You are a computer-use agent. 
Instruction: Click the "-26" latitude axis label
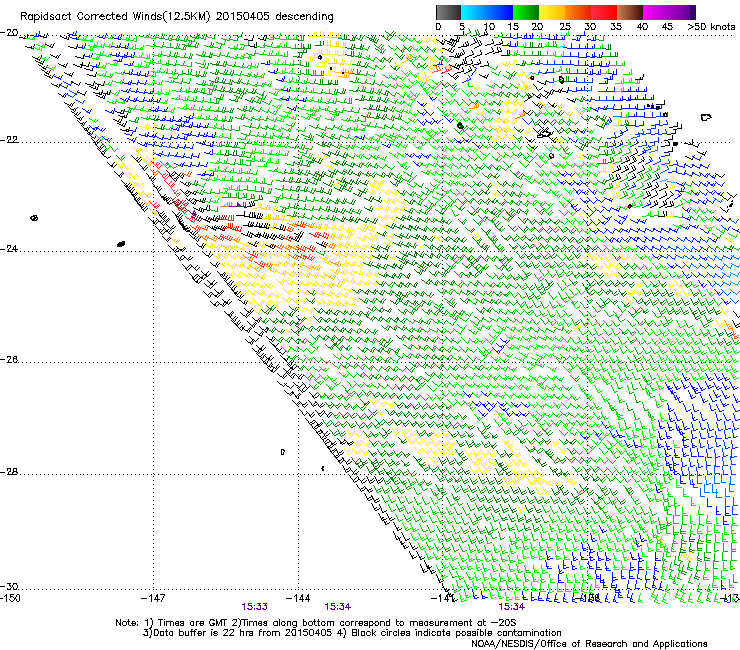9,360
